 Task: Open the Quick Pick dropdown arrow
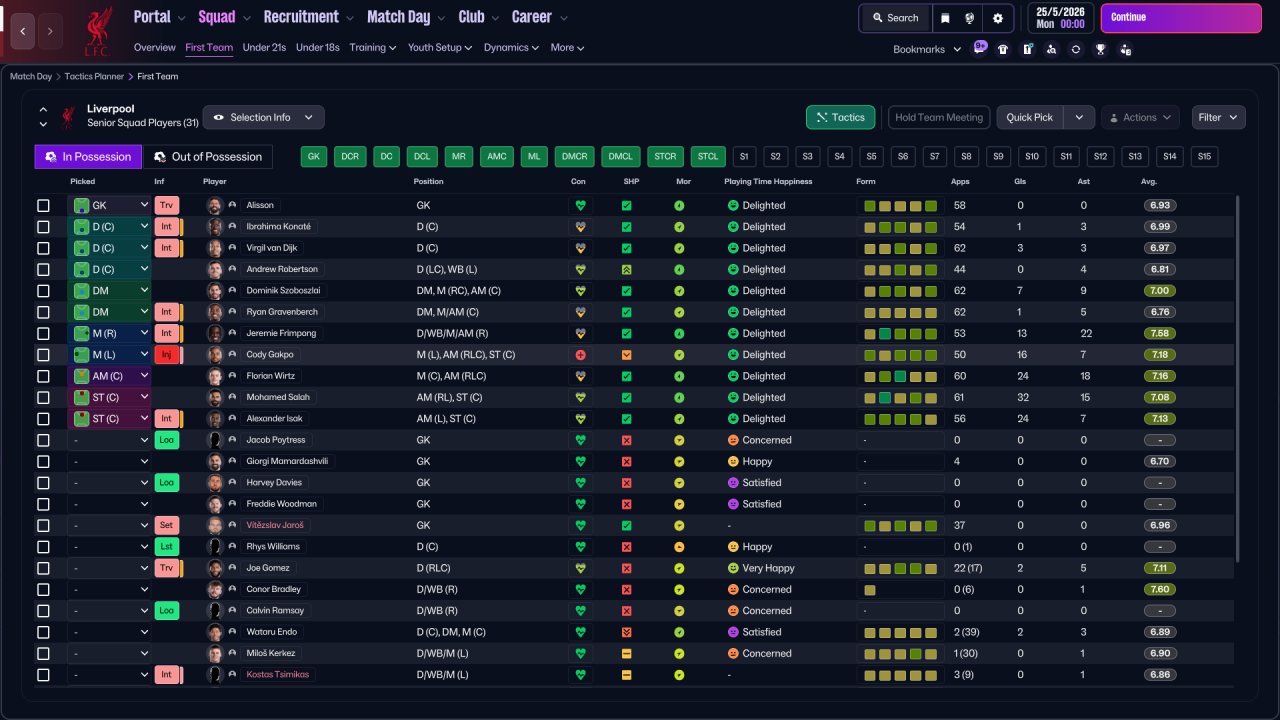pyautogui.click(x=1079, y=117)
